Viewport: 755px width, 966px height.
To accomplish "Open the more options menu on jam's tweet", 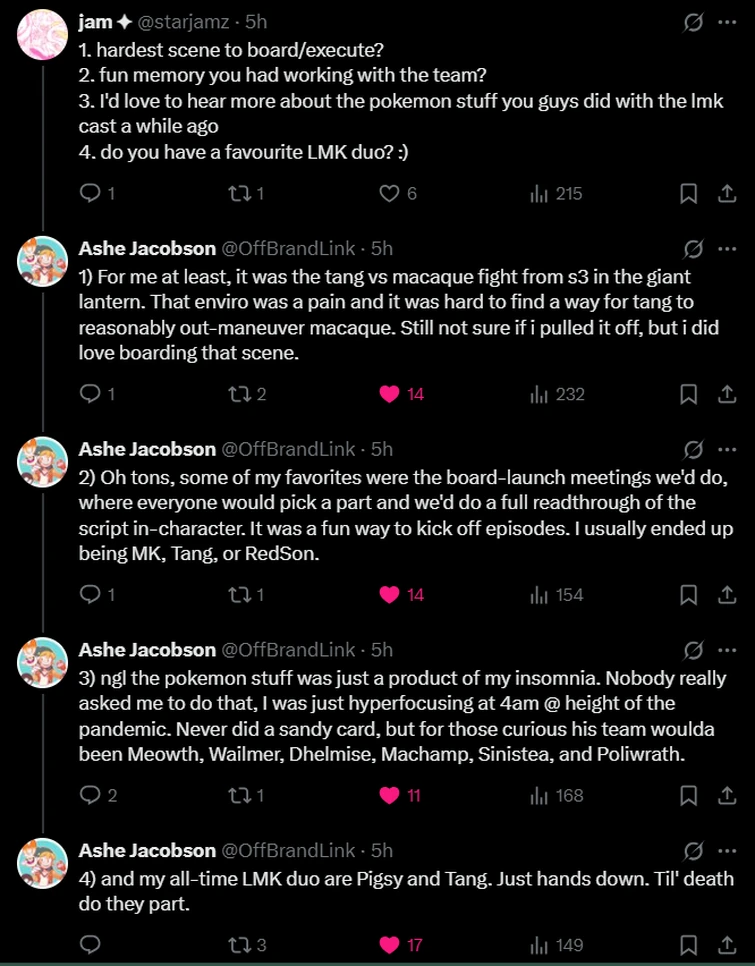I will coord(725,21).
